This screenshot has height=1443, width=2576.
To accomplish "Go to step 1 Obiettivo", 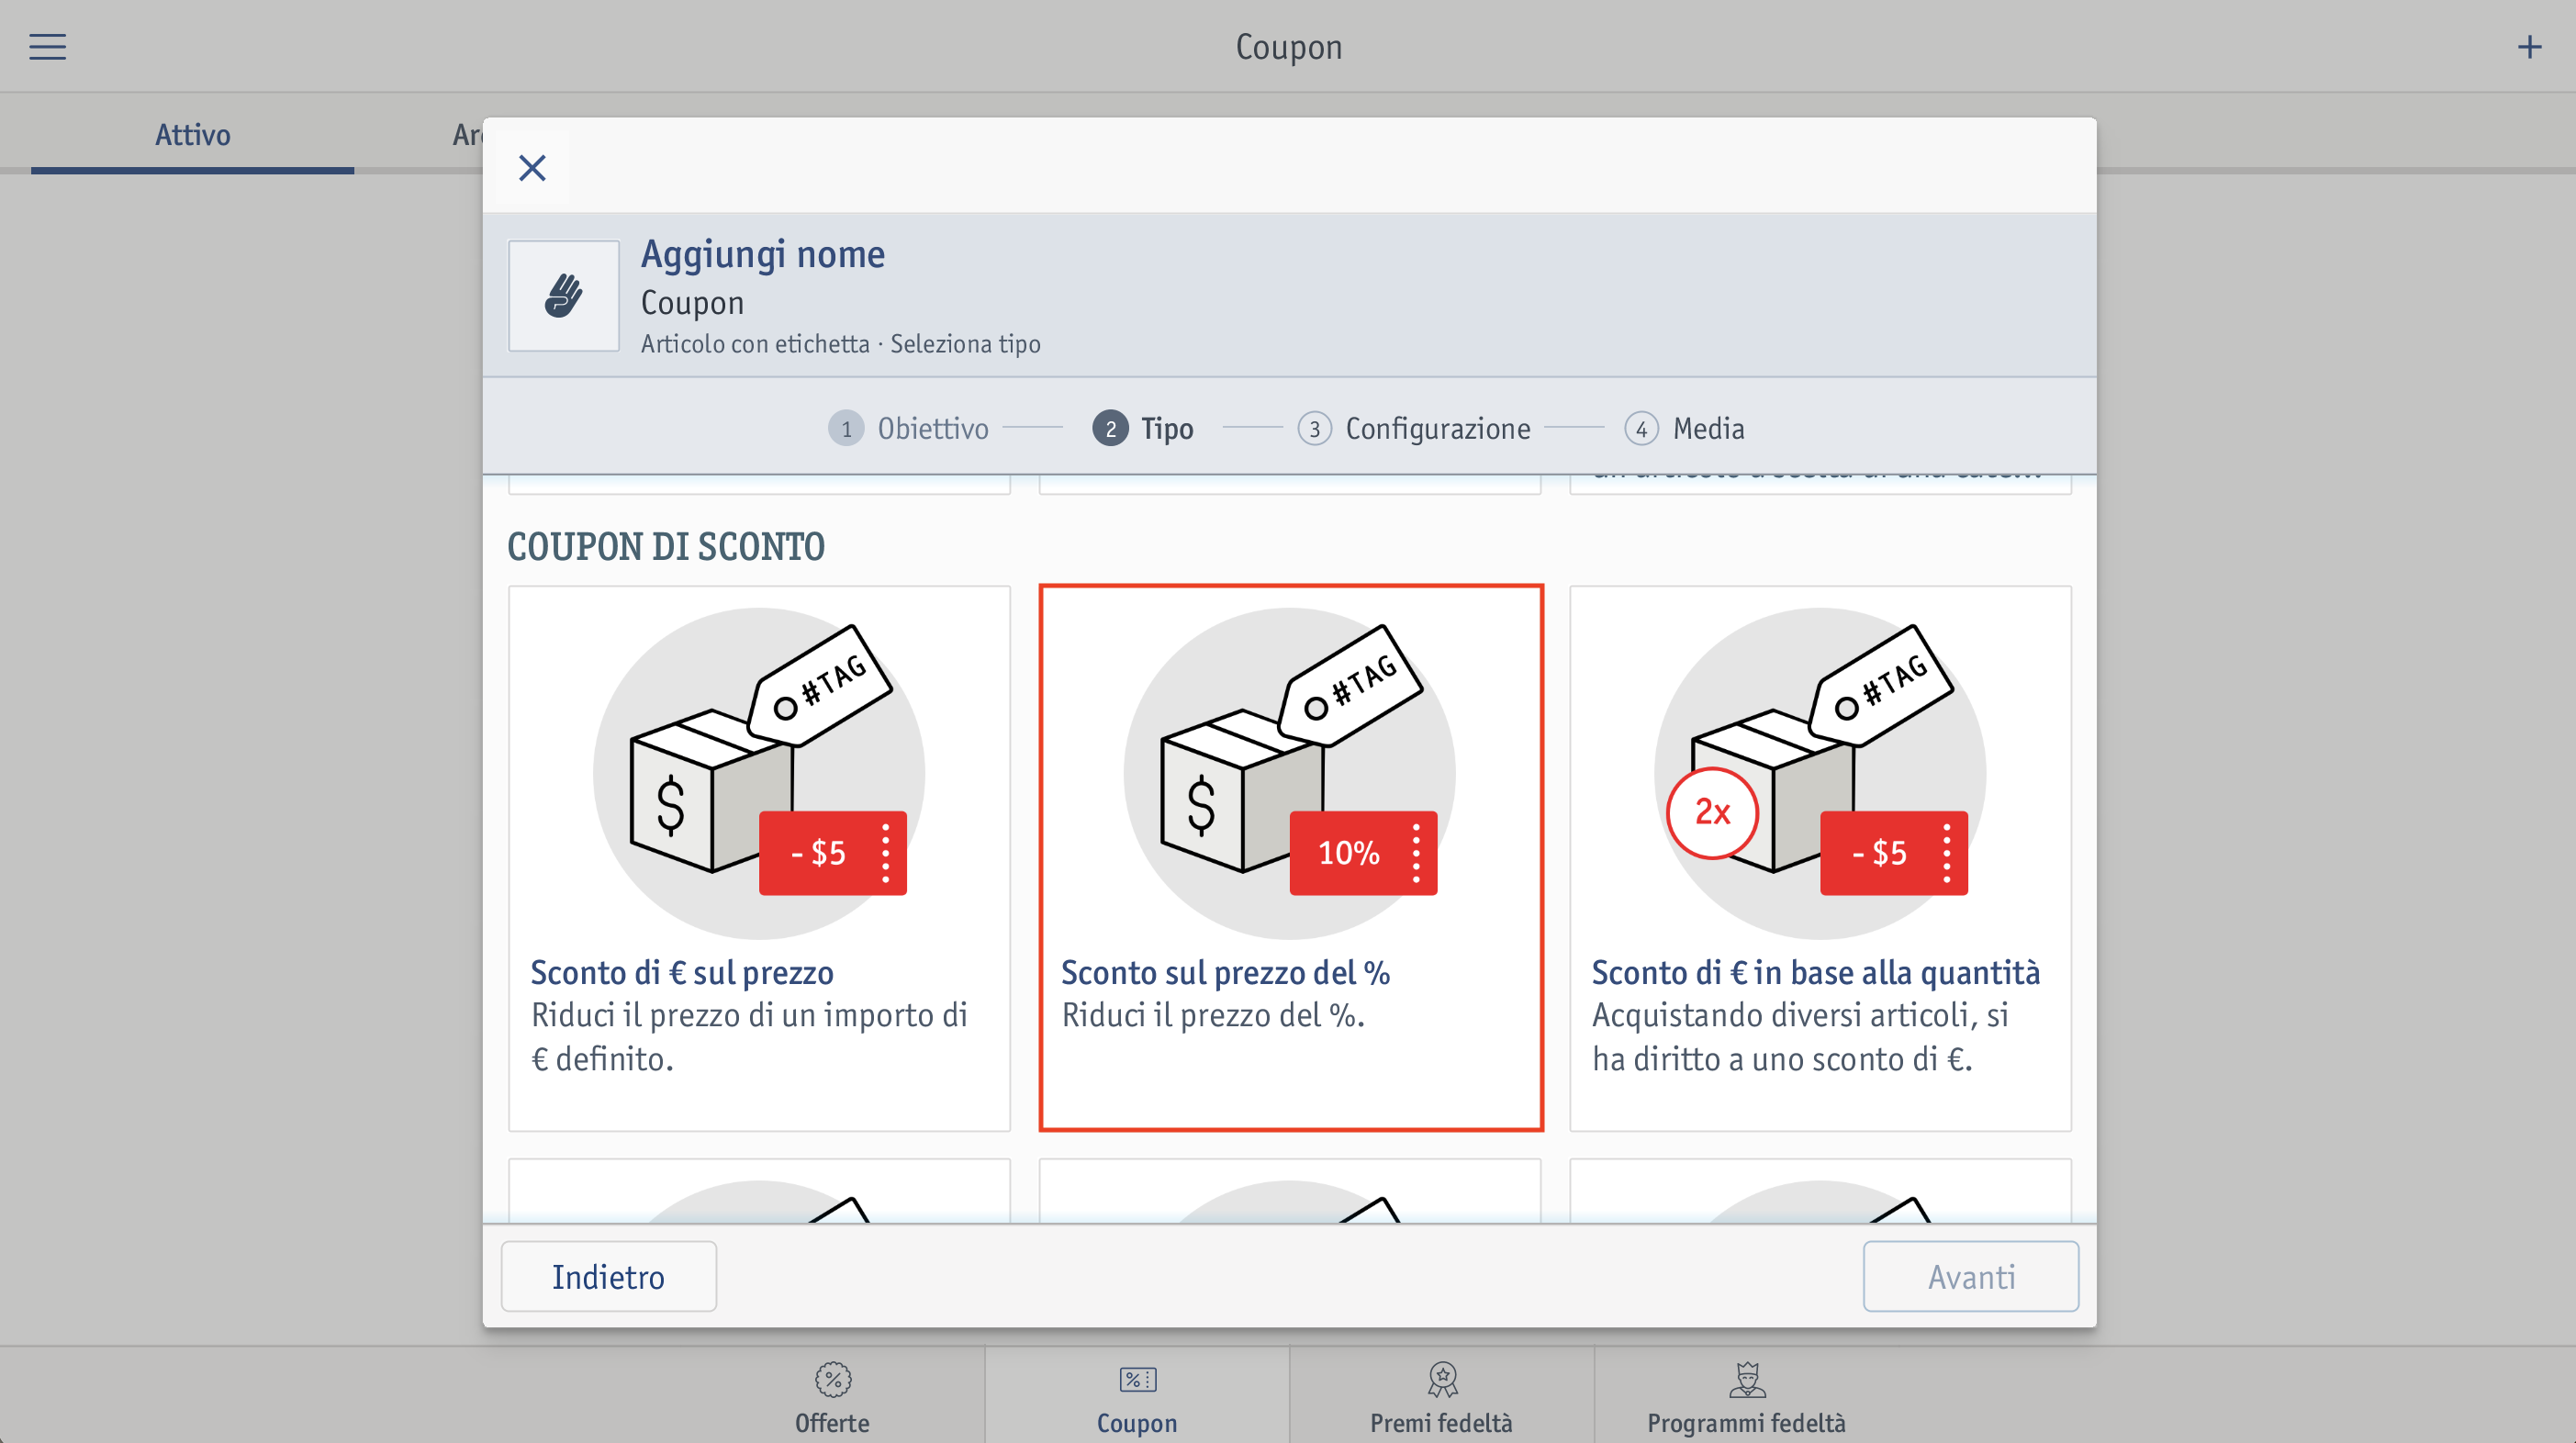I will 908,428.
